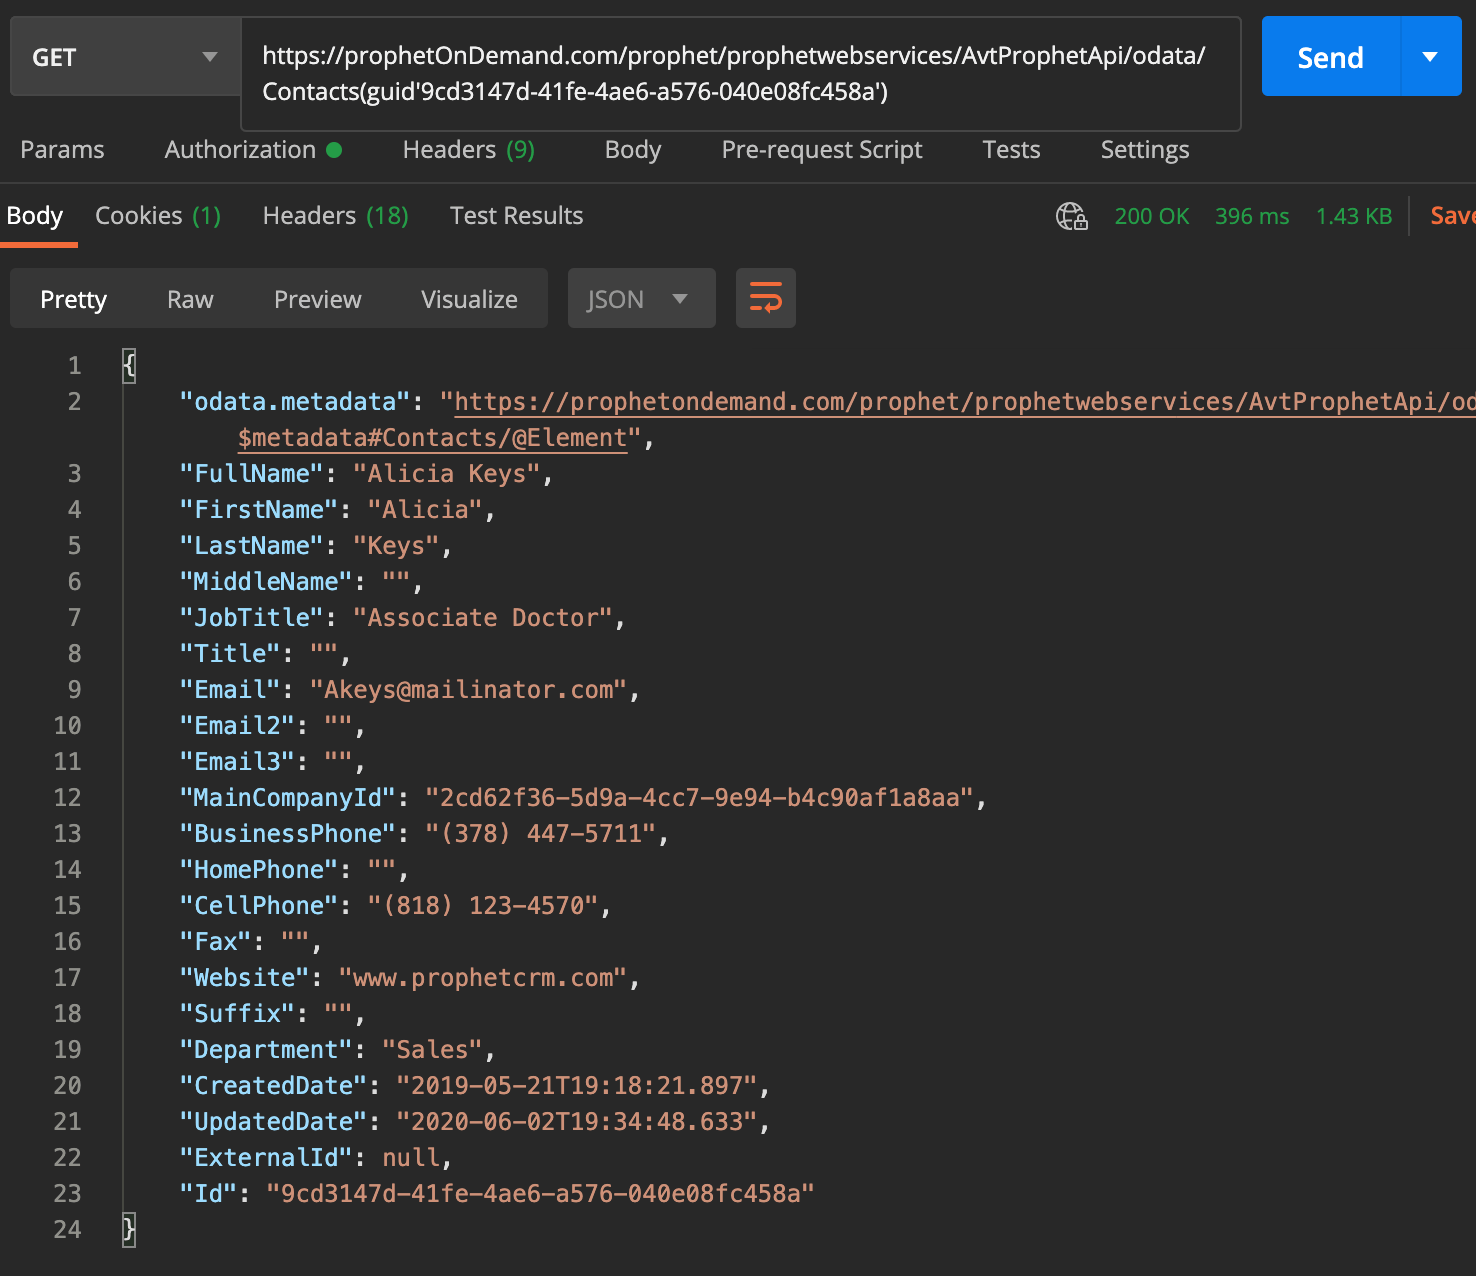Image resolution: width=1476 pixels, height=1276 pixels.
Task: Open the Visualize view
Action: point(469,299)
